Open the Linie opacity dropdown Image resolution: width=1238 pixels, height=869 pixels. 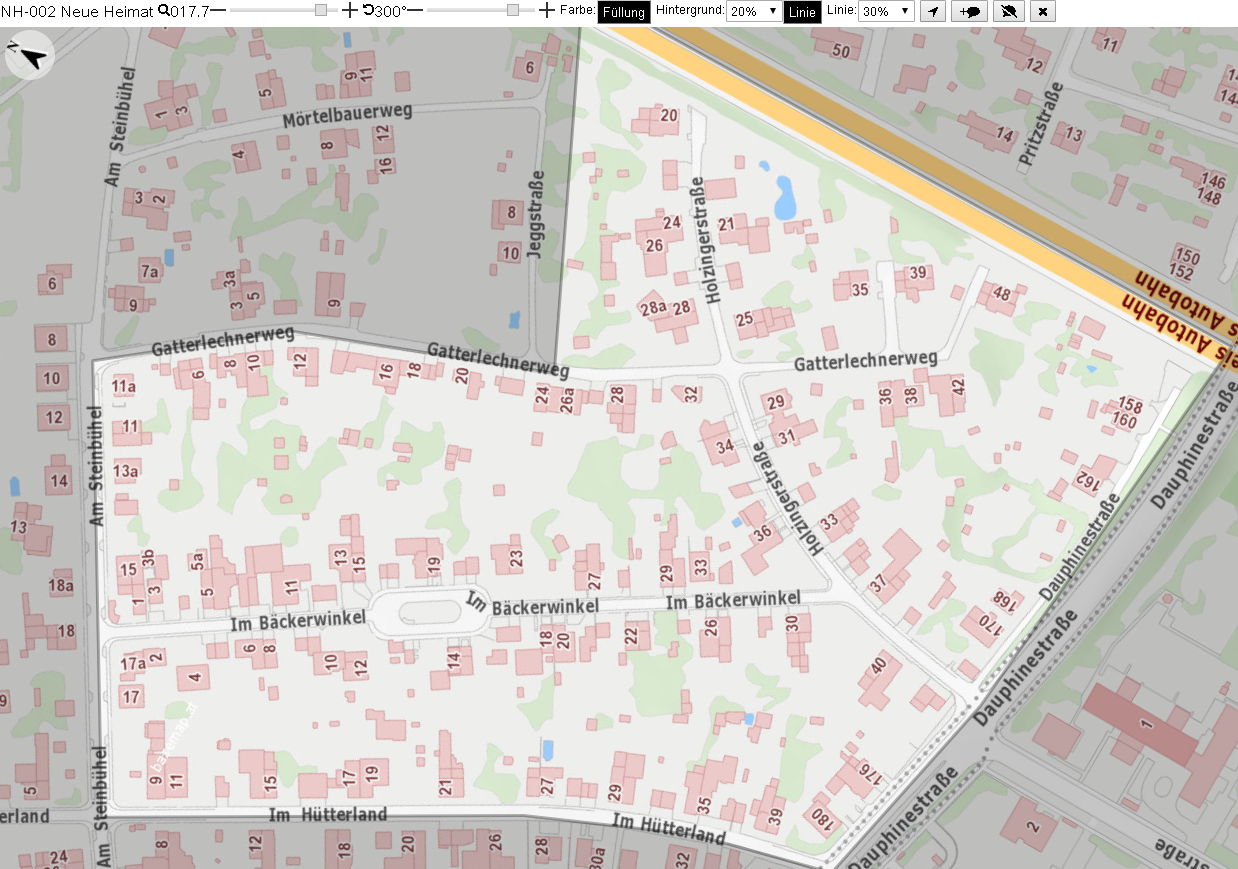click(887, 11)
